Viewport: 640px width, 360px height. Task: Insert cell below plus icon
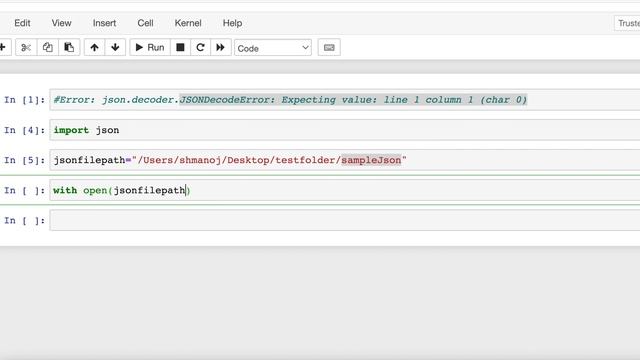coord(3,48)
